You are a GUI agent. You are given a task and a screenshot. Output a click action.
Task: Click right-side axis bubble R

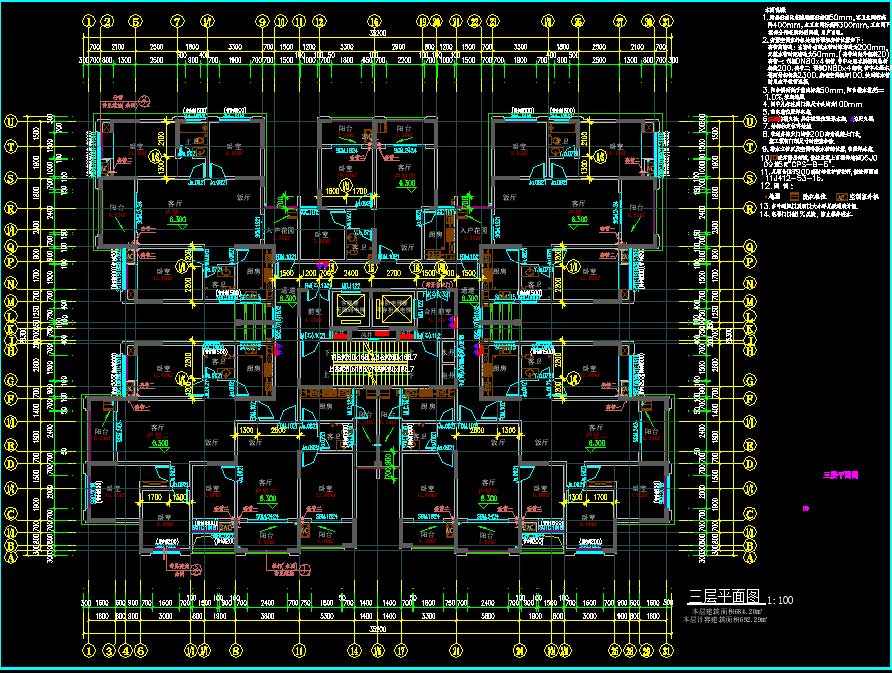click(750, 208)
